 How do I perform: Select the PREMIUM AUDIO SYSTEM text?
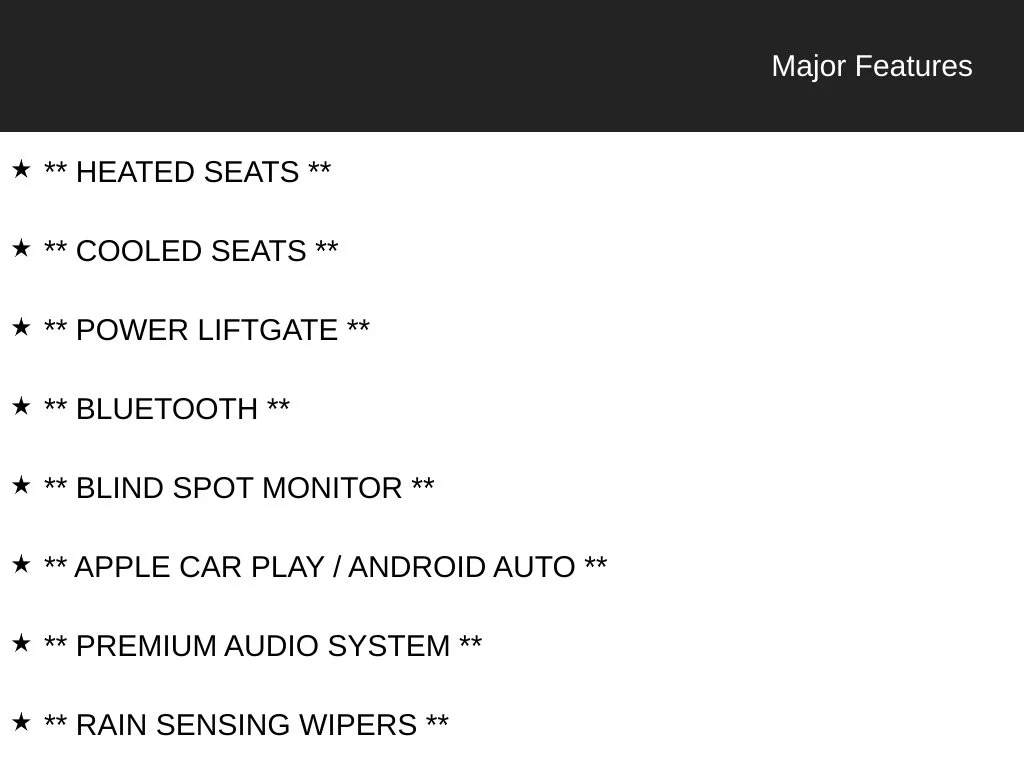[x=263, y=647]
